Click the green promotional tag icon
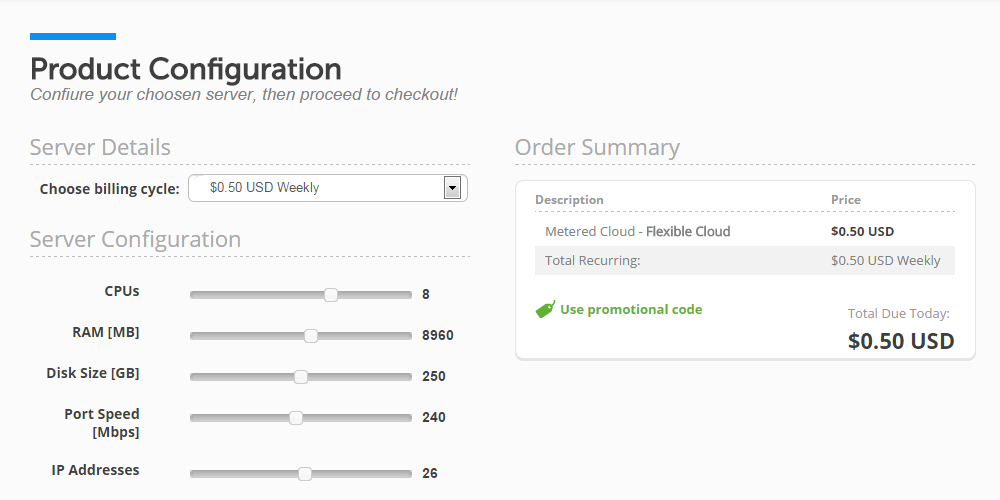This screenshot has width=1000, height=500. tap(545, 309)
